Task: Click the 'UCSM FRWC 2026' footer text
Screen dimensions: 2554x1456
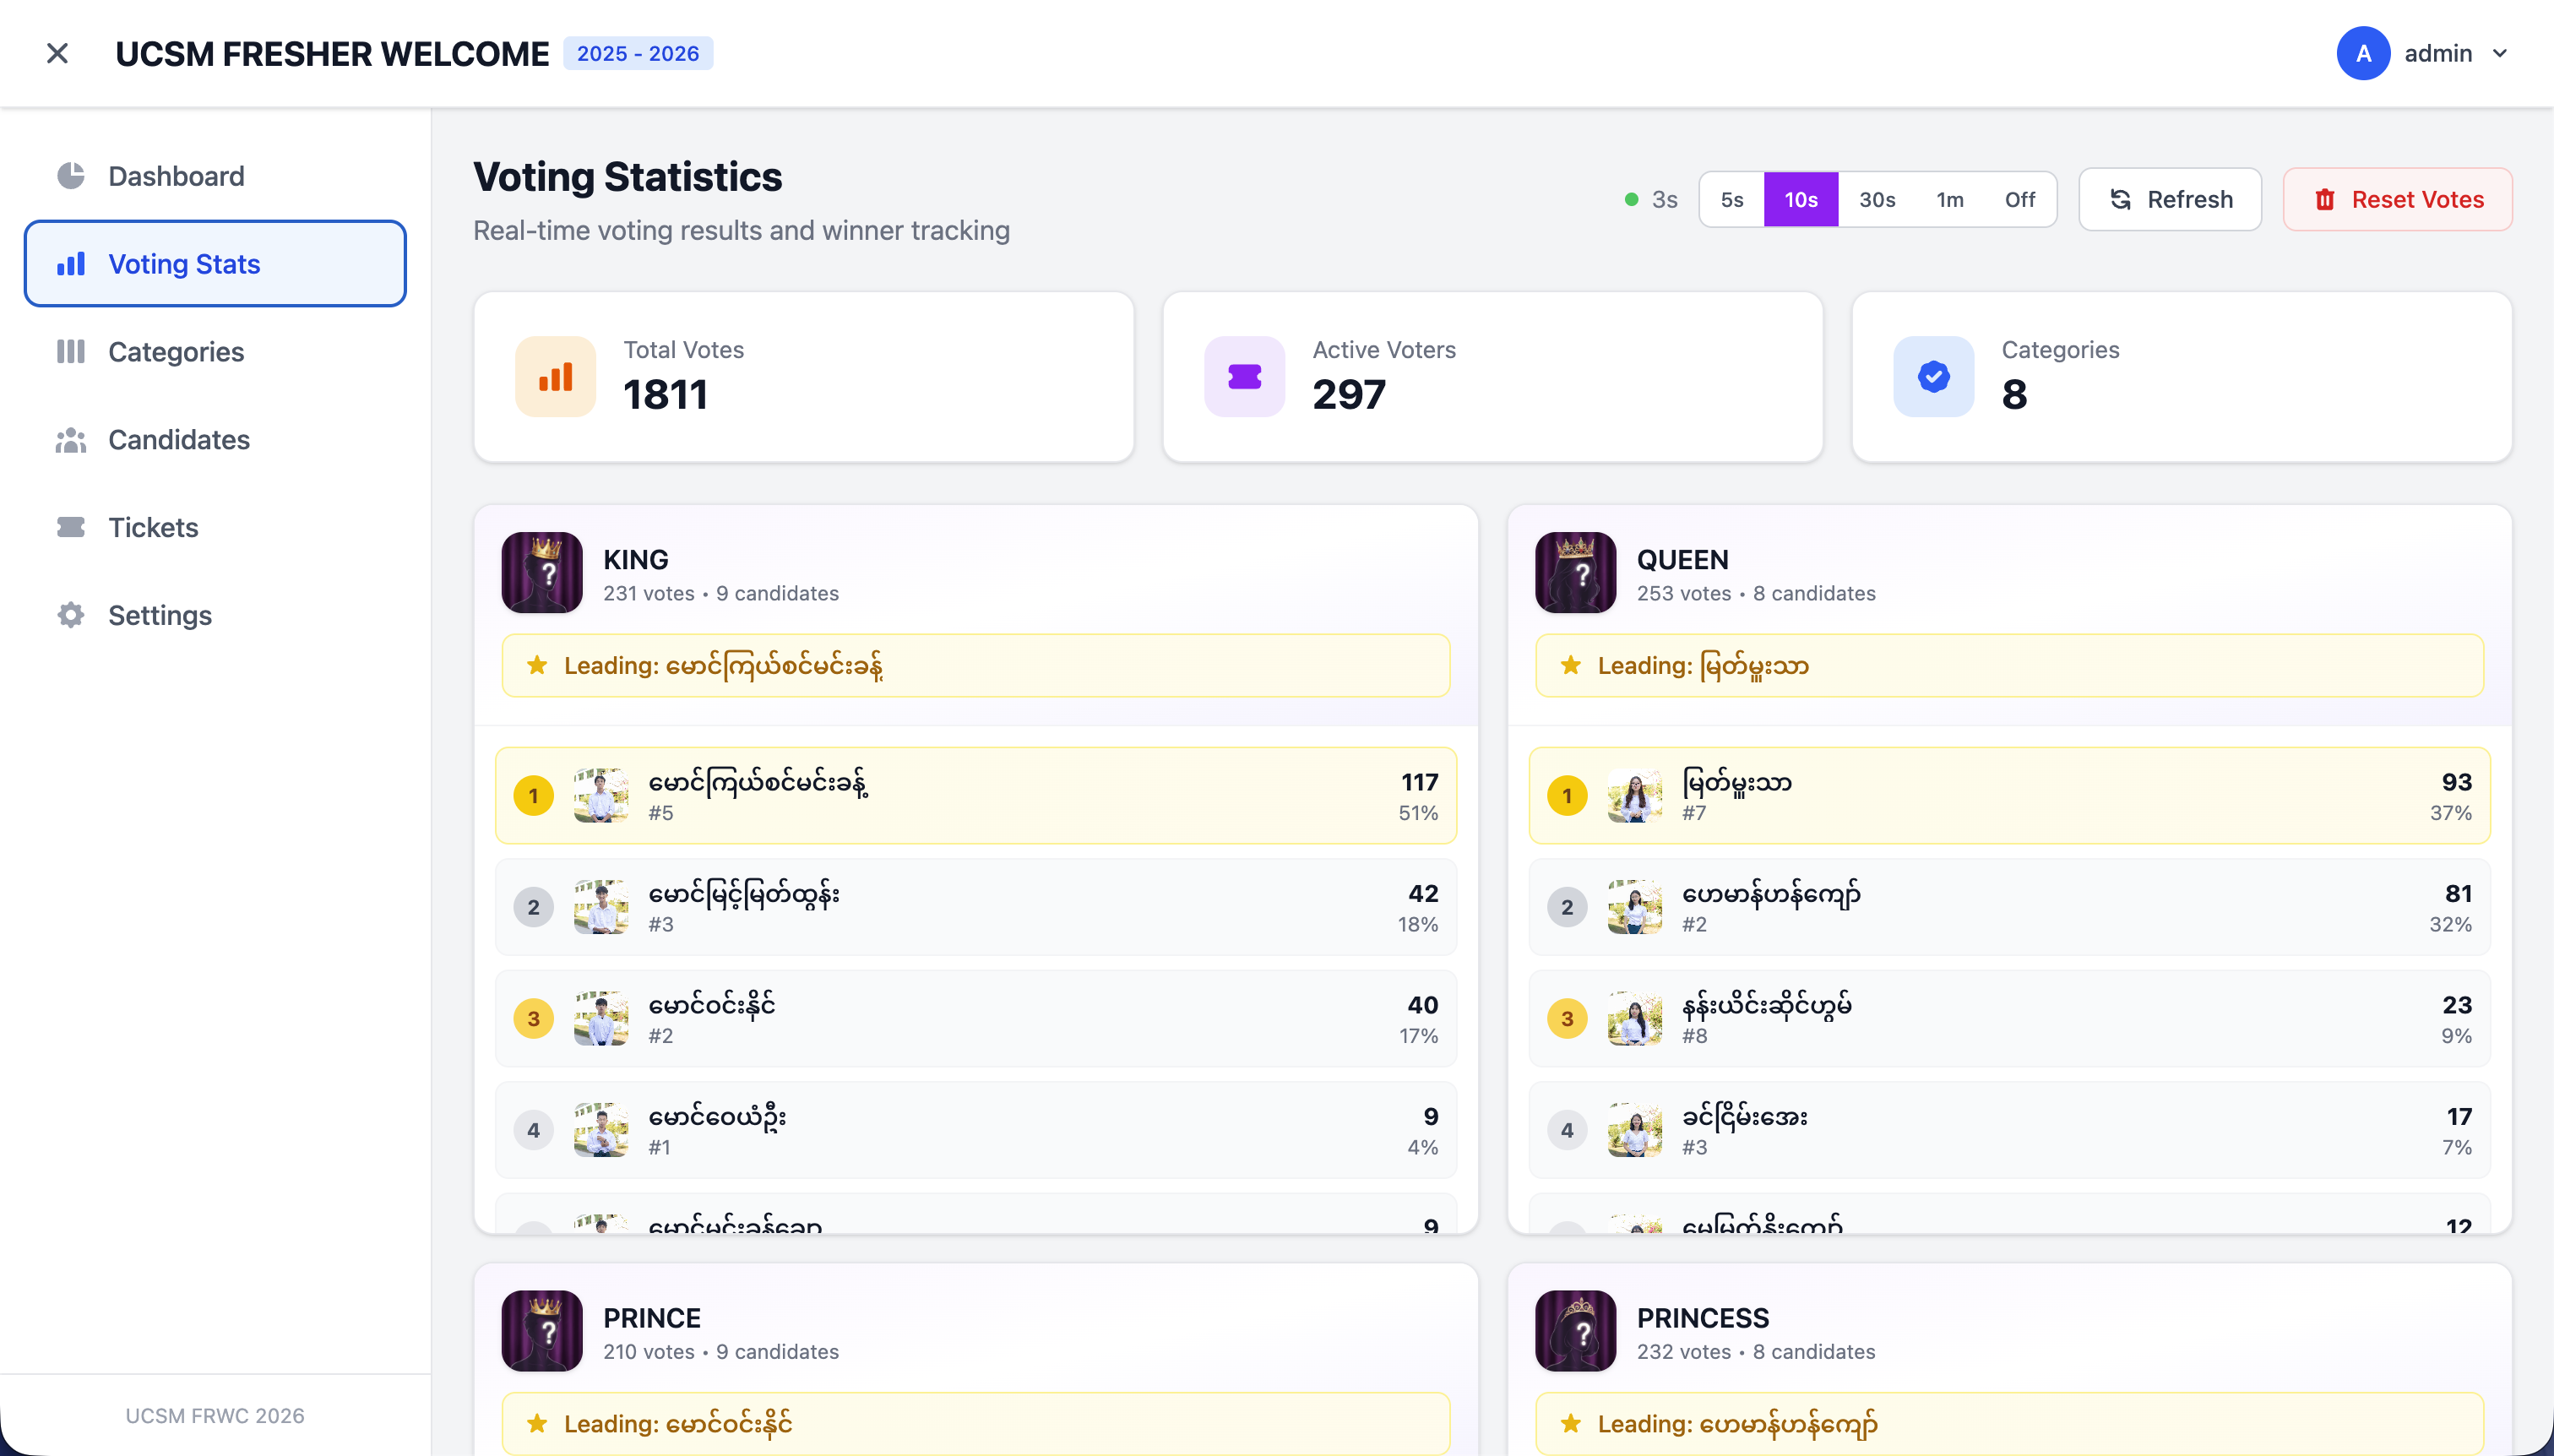Action: point(215,1416)
